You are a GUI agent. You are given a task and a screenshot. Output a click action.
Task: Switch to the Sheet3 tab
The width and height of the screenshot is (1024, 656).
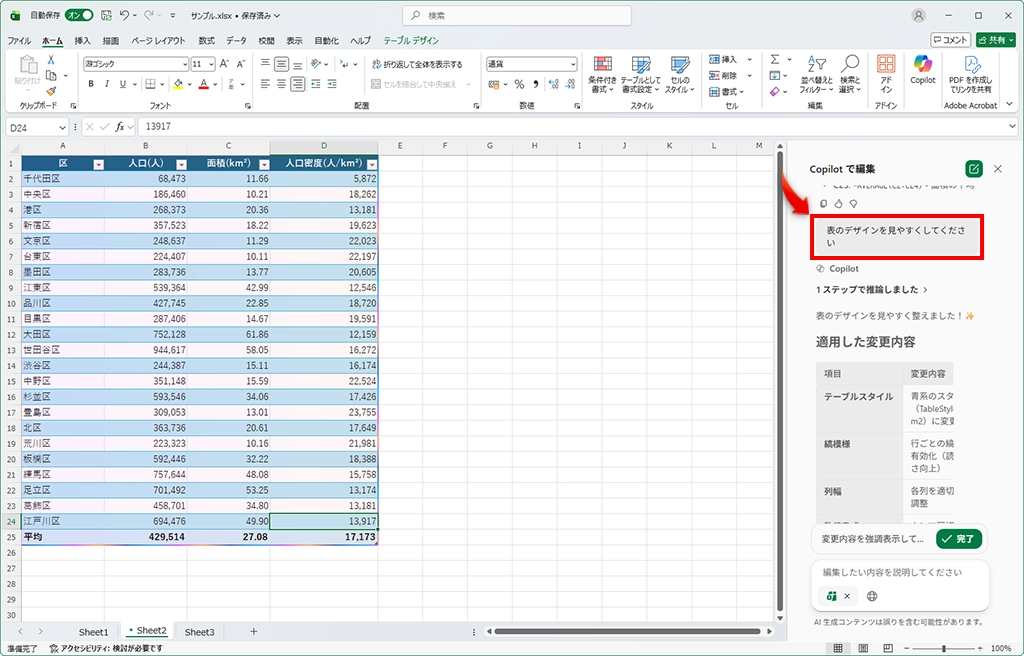[198, 632]
